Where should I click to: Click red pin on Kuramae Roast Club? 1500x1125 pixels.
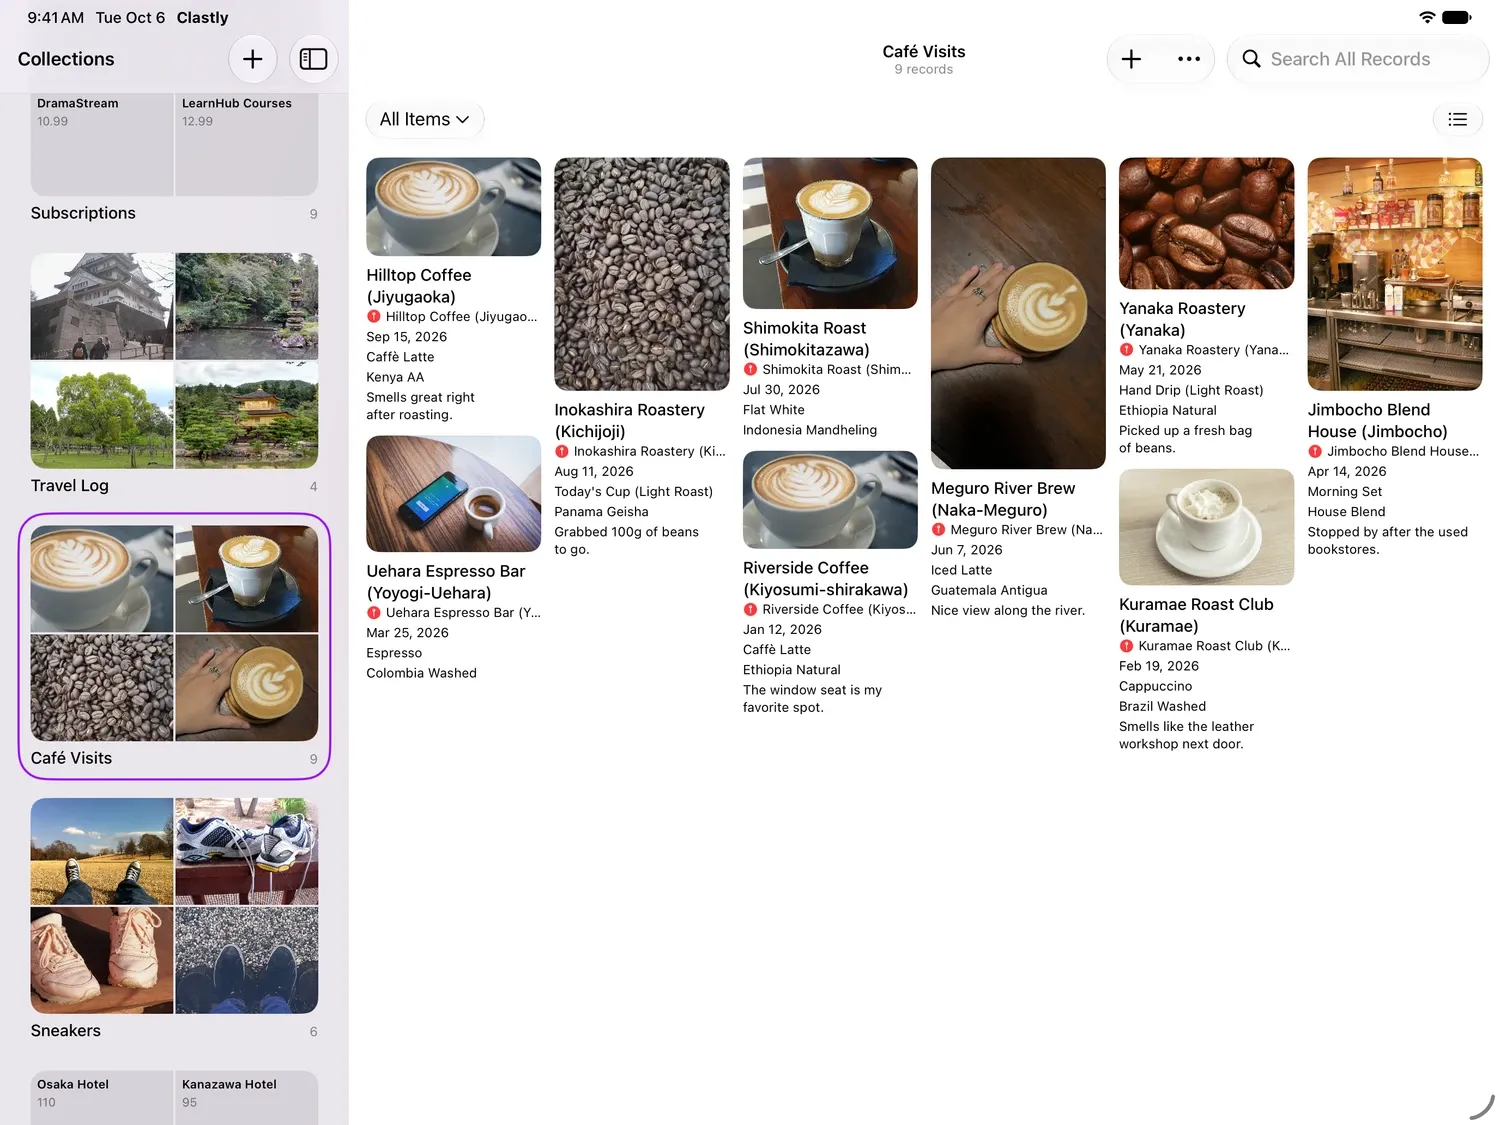pyautogui.click(x=1126, y=646)
